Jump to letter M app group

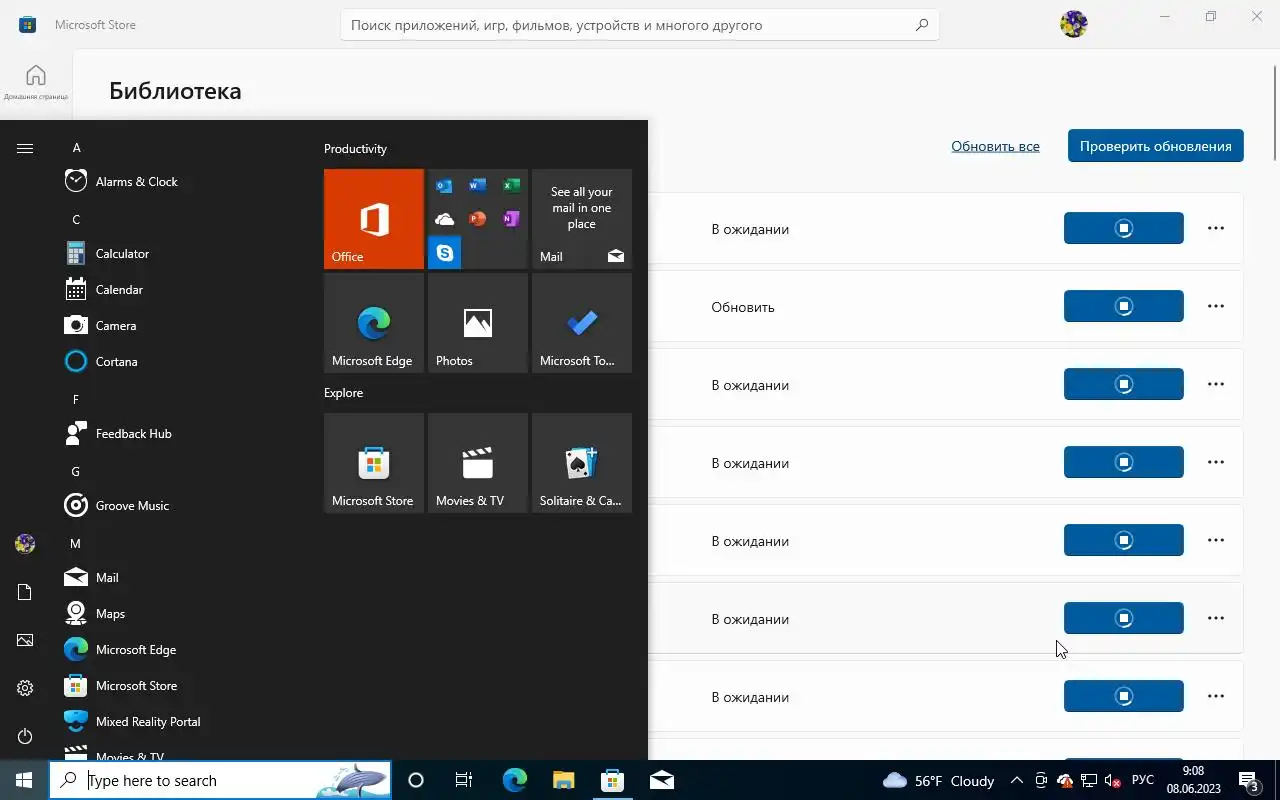tap(75, 543)
